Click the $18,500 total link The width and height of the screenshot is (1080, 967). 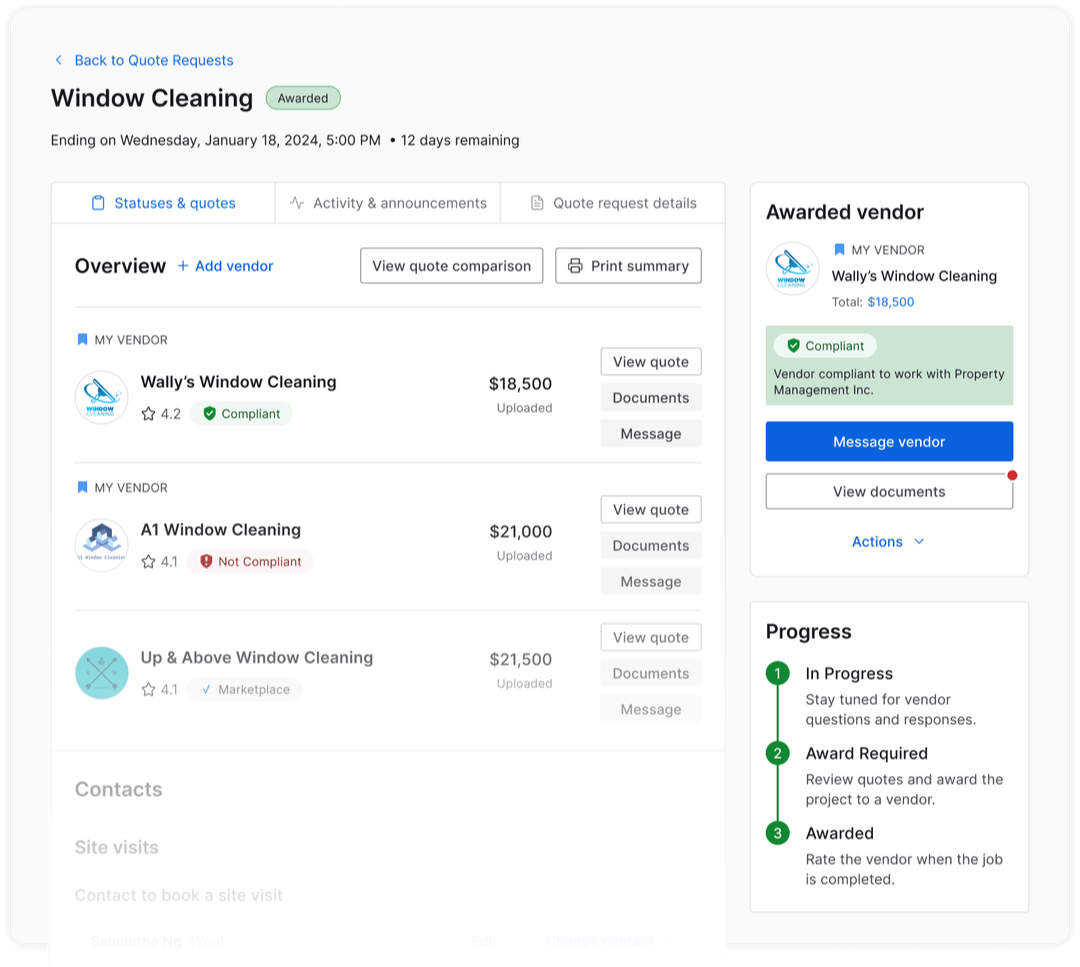pyautogui.click(x=890, y=302)
